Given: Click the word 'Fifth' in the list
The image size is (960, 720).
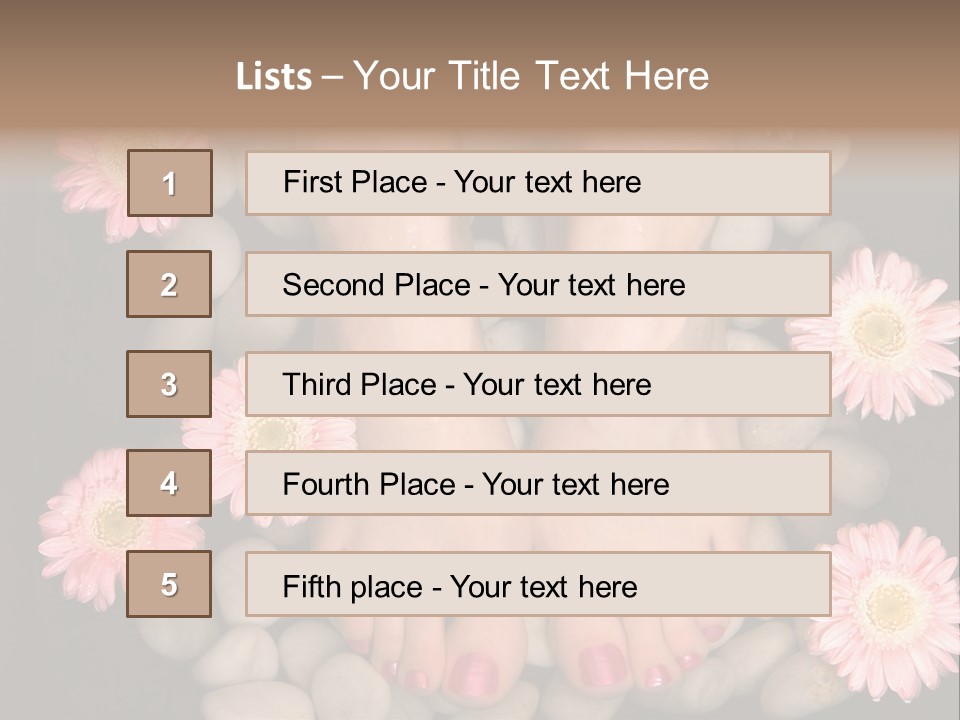Looking at the screenshot, I should 312,586.
